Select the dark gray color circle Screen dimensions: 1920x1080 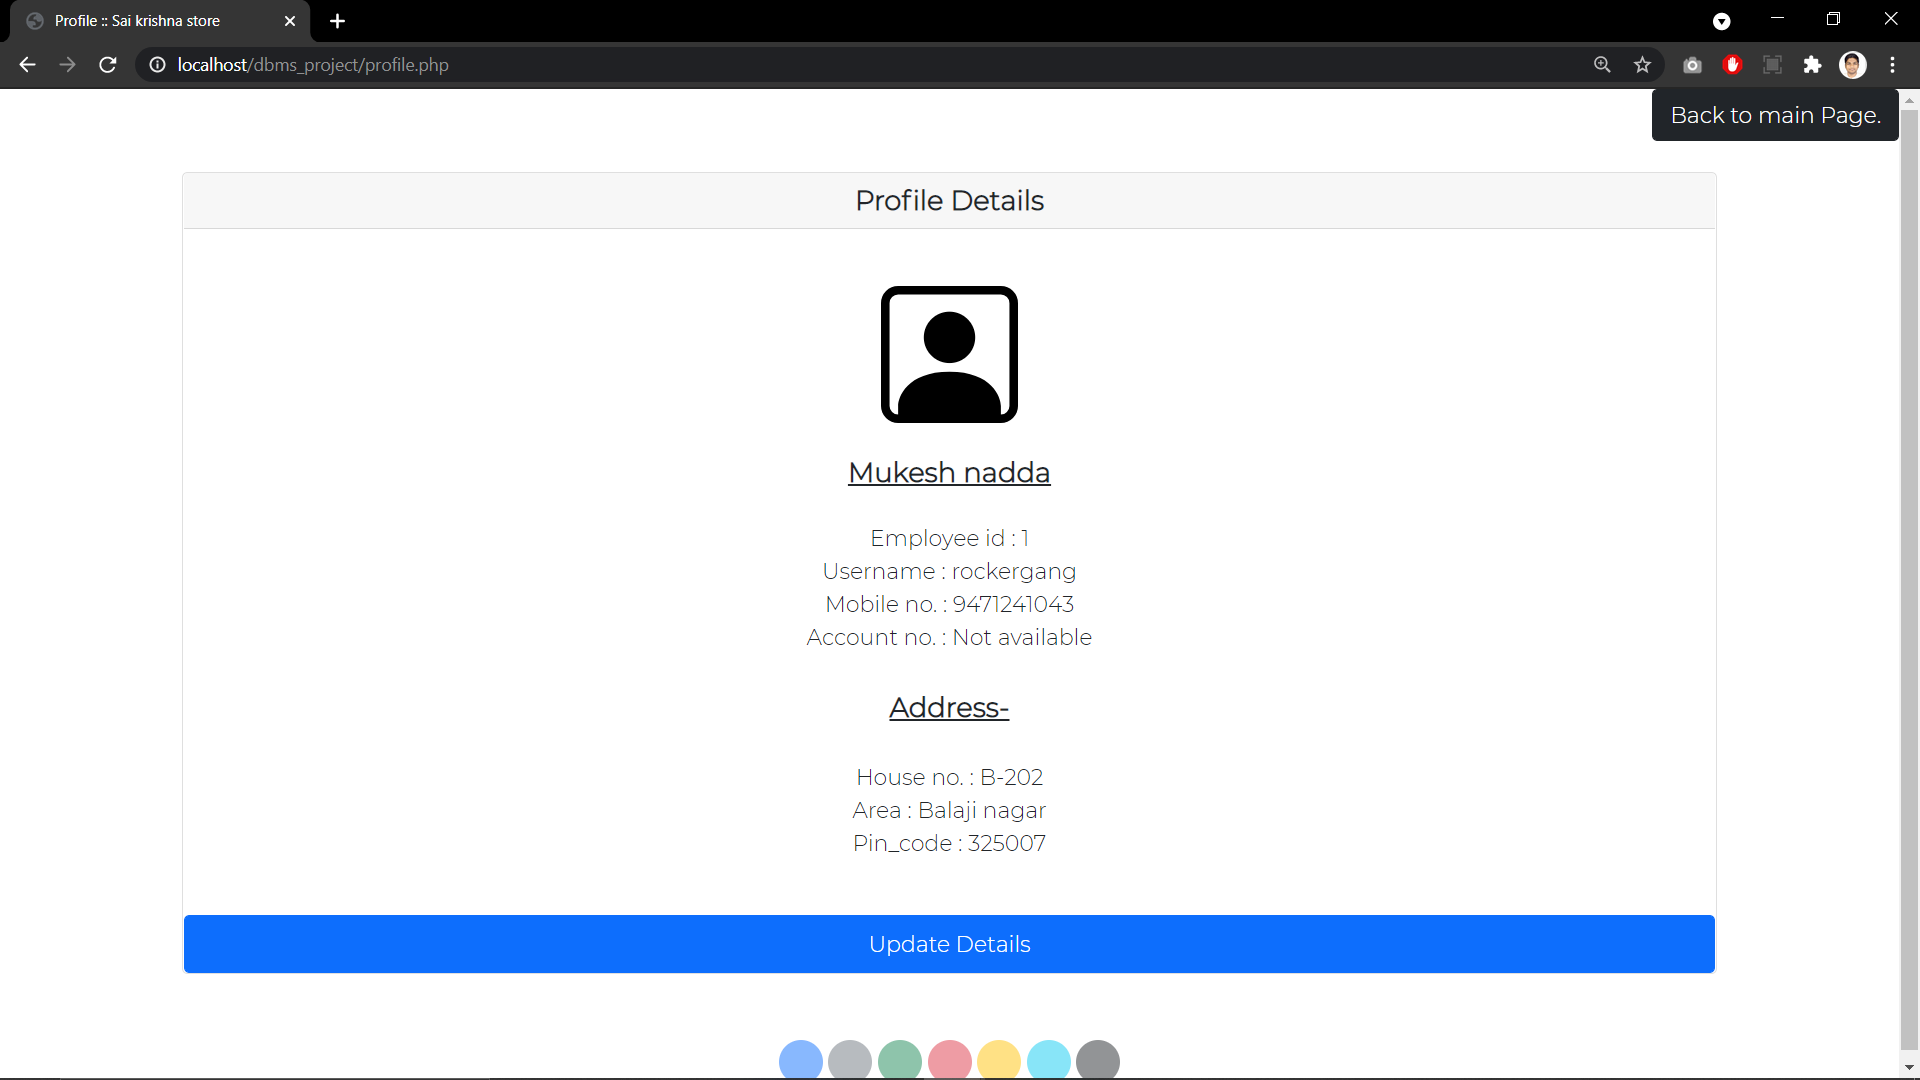pyautogui.click(x=1098, y=1060)
